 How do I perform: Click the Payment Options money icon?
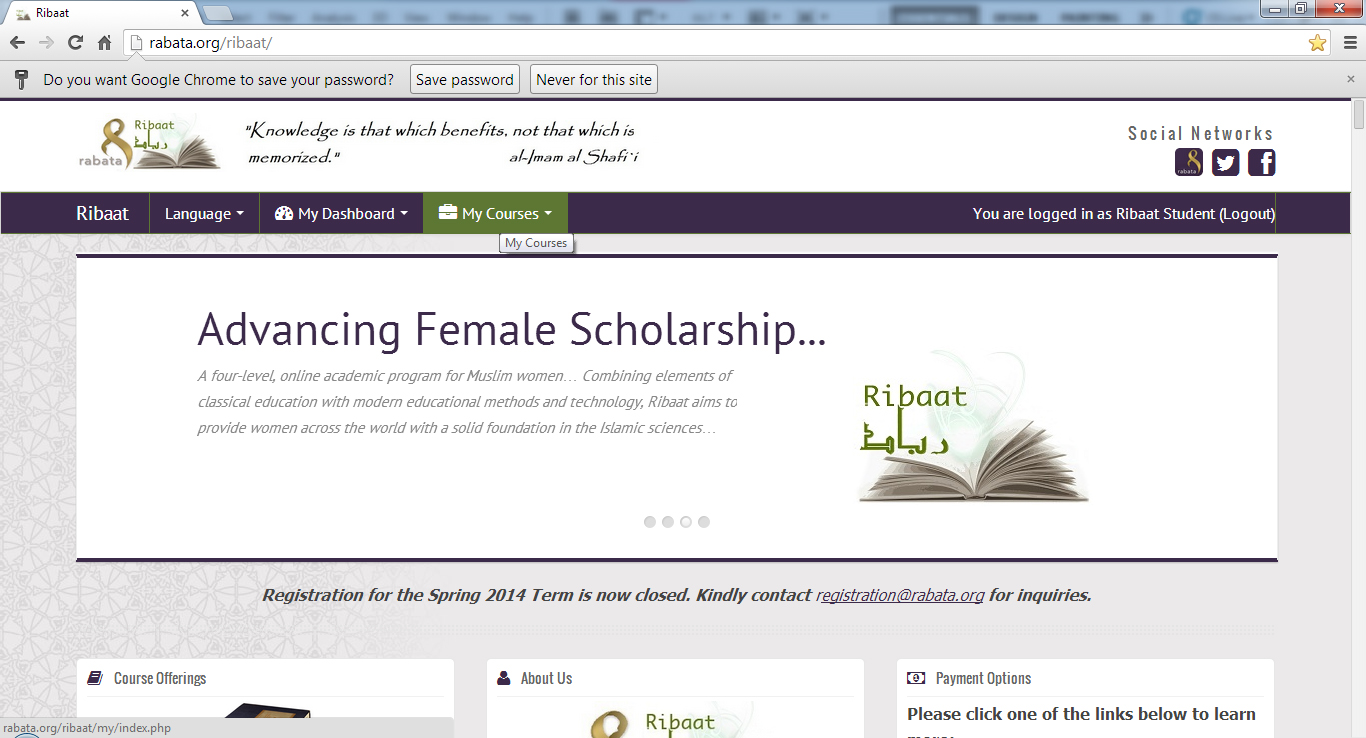pyautogui.click(x=916, y=678)
